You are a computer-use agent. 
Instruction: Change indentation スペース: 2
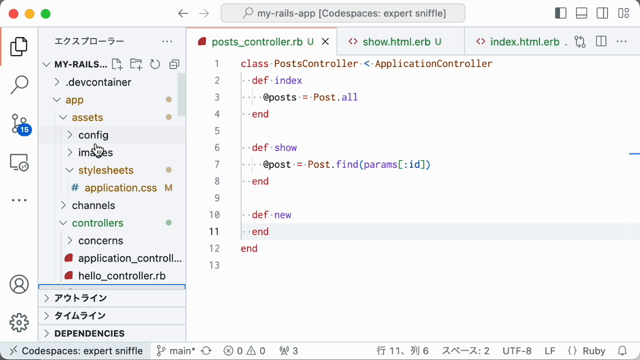pyautogui.click(x=465, y=351)
